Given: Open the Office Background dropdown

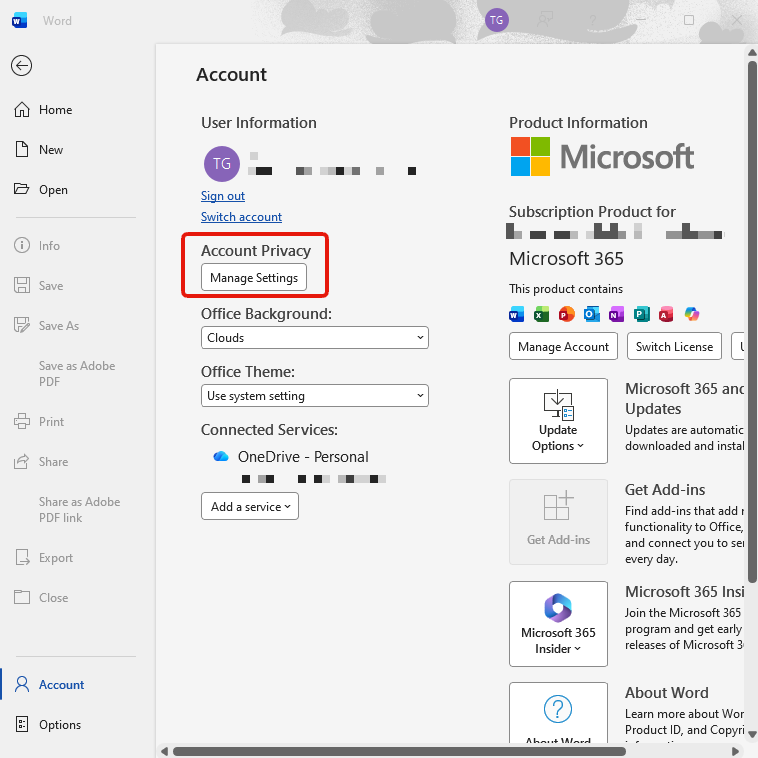Looking at the screenshot, I should 315,337.
